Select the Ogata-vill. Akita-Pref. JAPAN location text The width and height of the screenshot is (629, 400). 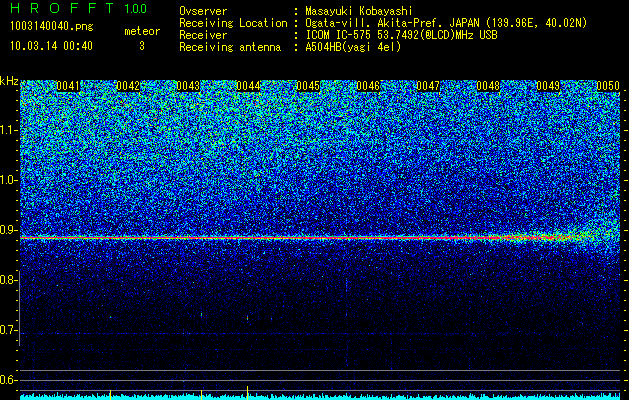tap(446, 23)
